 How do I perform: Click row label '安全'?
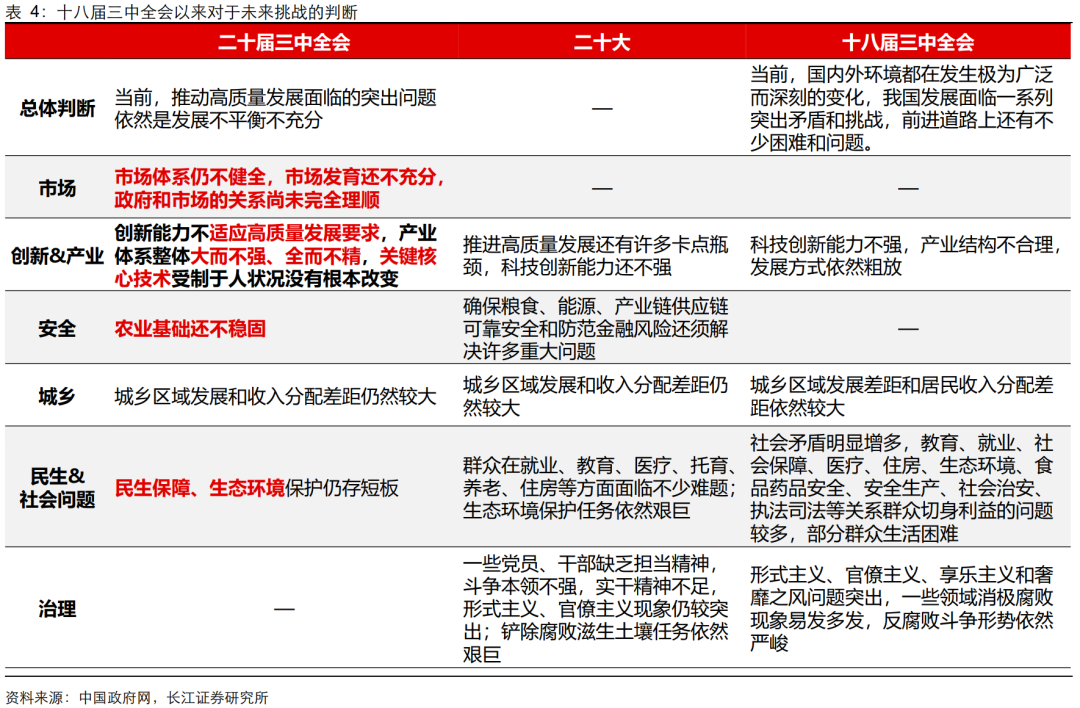point(57,329)
